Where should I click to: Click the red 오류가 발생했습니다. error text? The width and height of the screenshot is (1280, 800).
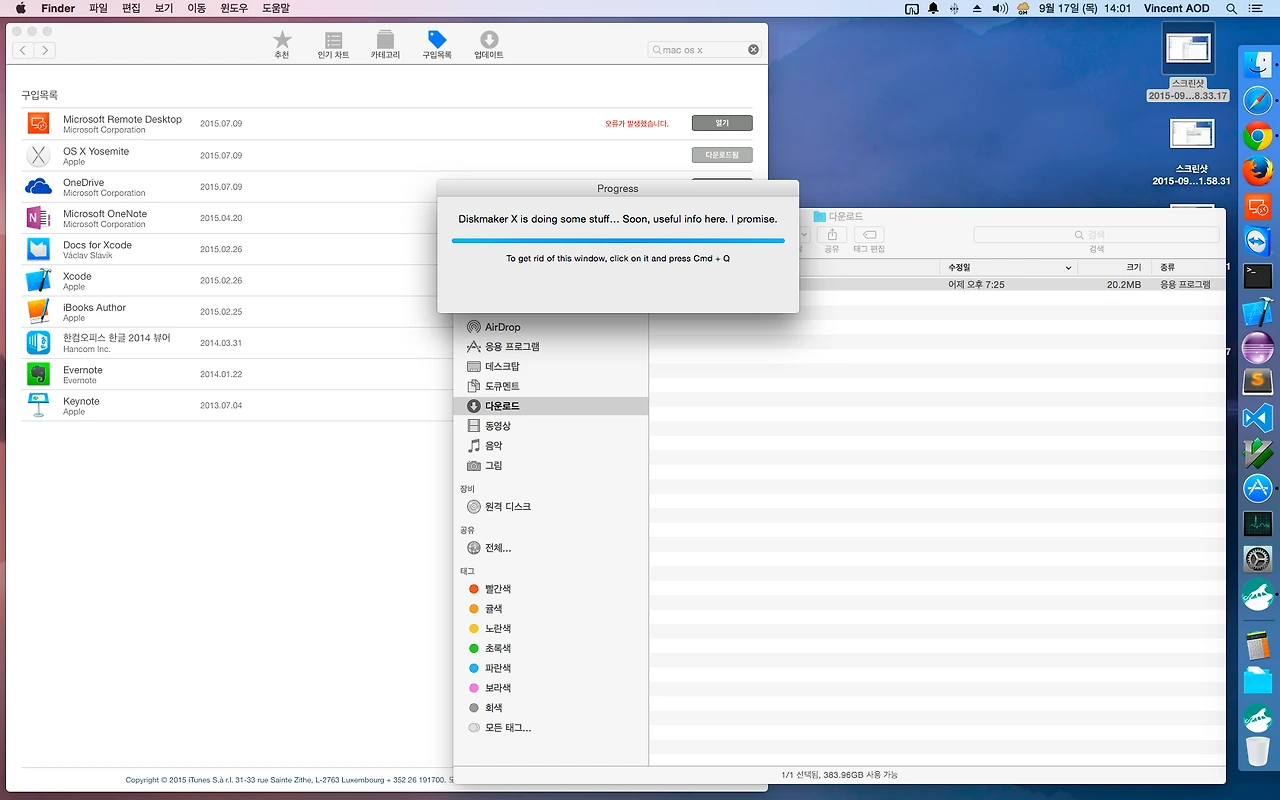click(x=637, y=124)
